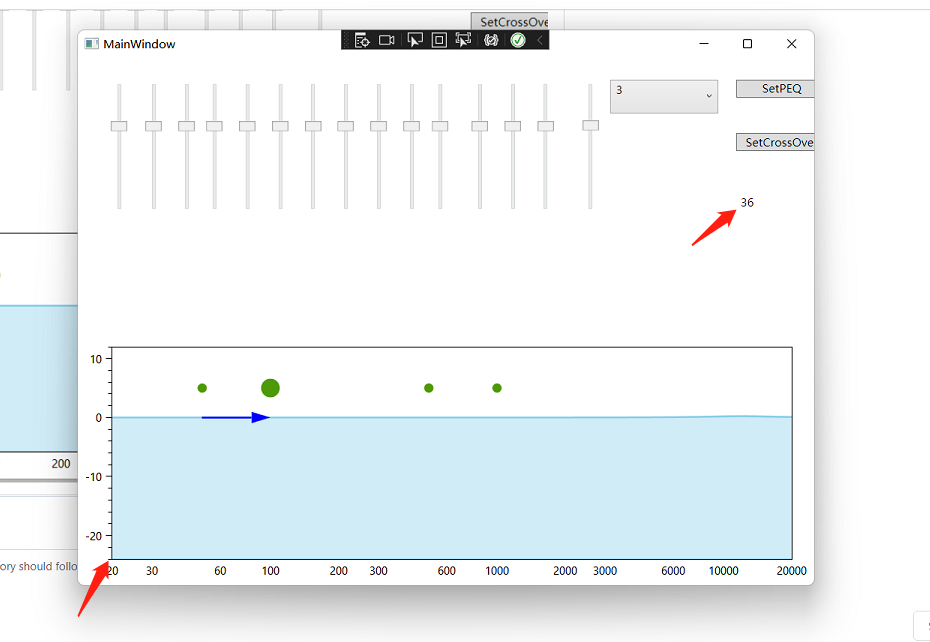Click the fifth slider thumb from the left
The image size is (930, 642).
click(247, 126)
